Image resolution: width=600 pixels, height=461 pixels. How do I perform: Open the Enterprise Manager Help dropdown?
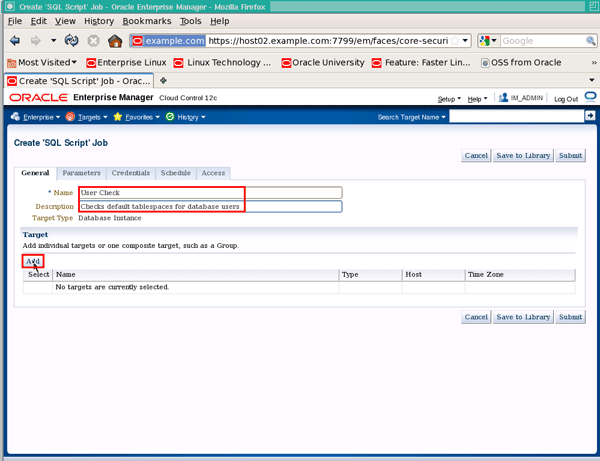tap(477, 99)
